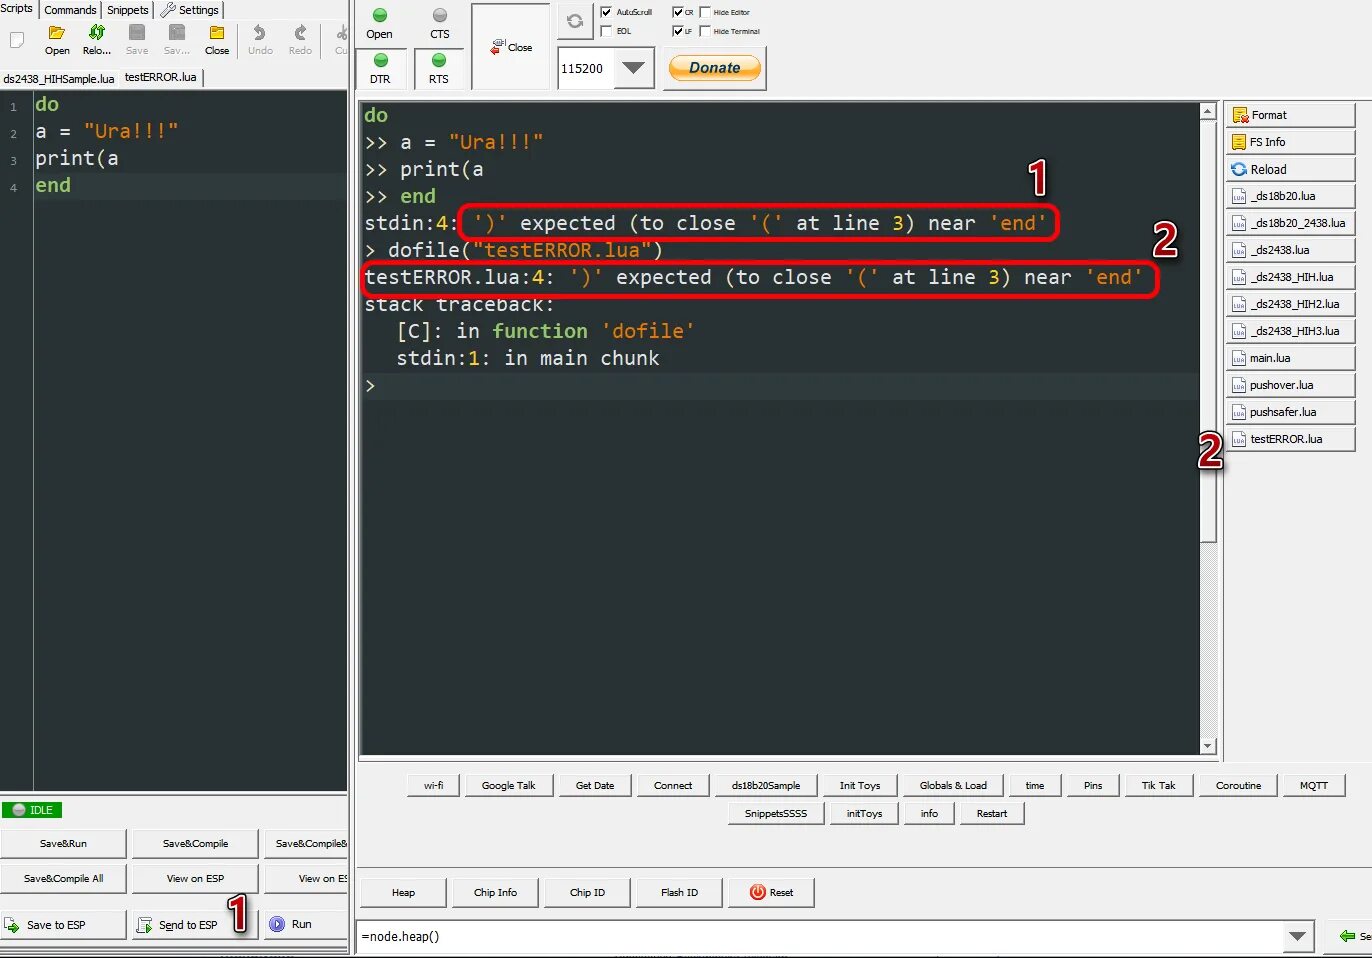
Task: Open the Settings tab
Action: 190,10
